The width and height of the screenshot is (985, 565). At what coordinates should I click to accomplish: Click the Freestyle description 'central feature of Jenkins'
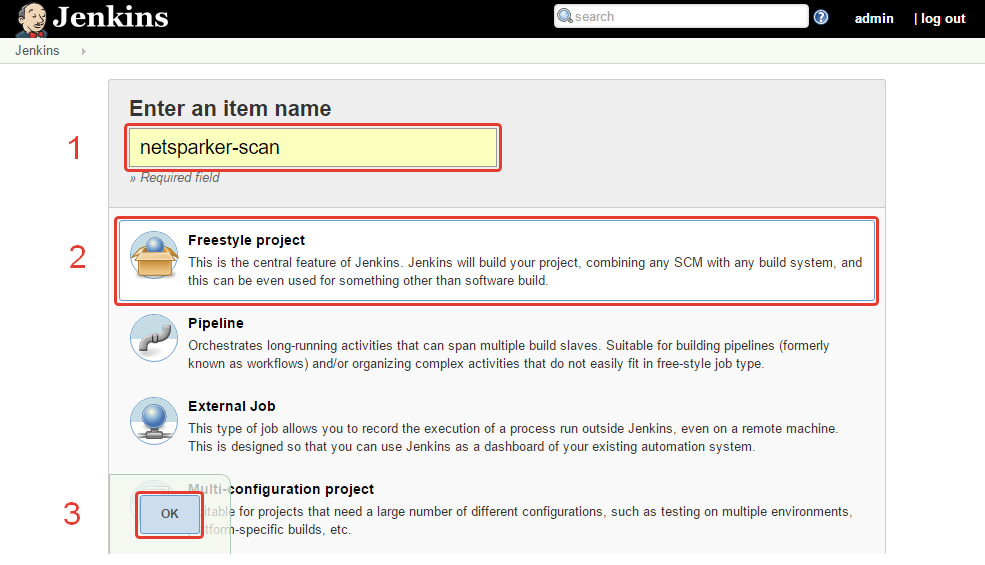525,272
